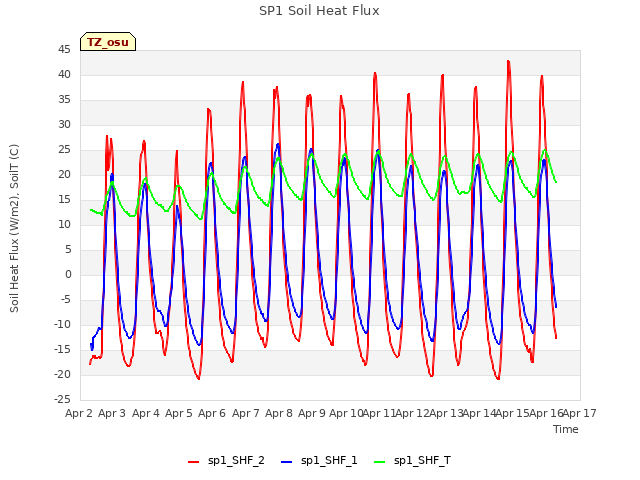Click the red sp1_SHF_2 legend color marker
Viewport: 640px width, 480px height.
pyautogui.click(x=193, y=462)
